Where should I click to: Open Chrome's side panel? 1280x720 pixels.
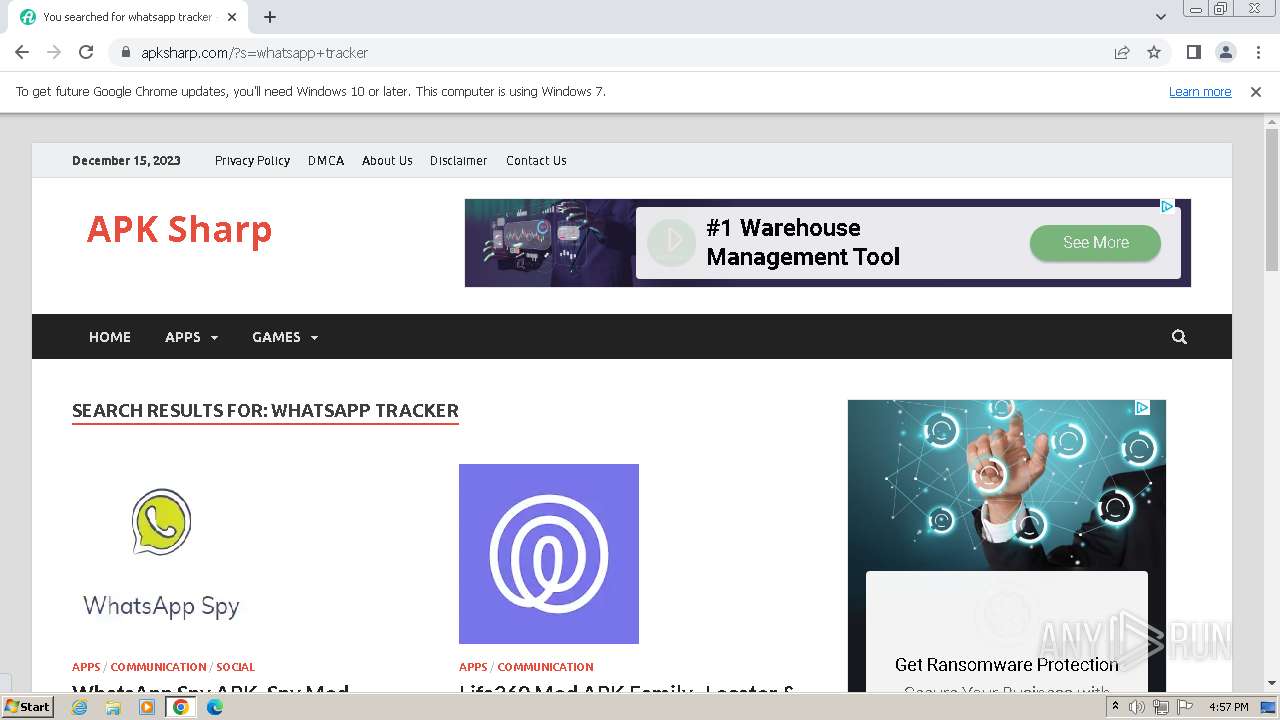point(1193,52)
